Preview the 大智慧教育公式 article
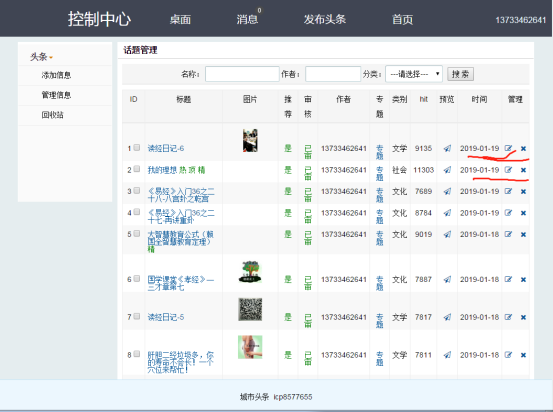 pos(447,235)
